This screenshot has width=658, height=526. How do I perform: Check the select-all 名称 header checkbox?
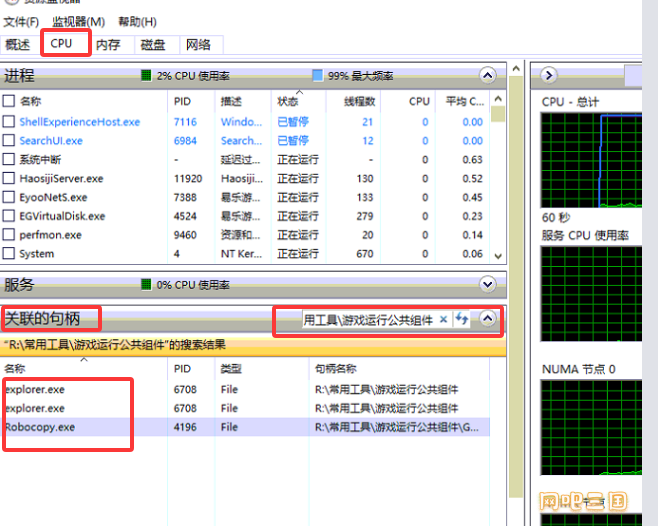point(9,101)
